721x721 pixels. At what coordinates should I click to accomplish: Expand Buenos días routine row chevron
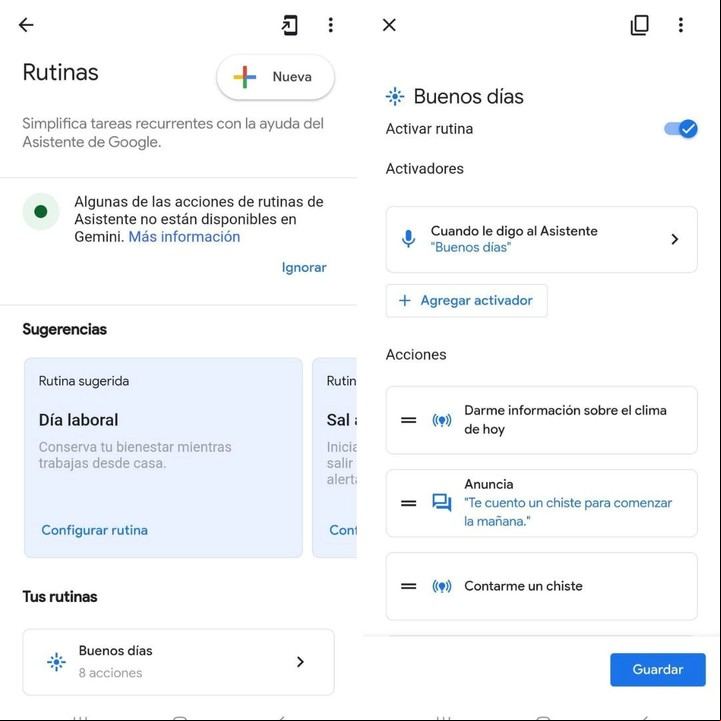click(x=300, y=662)
